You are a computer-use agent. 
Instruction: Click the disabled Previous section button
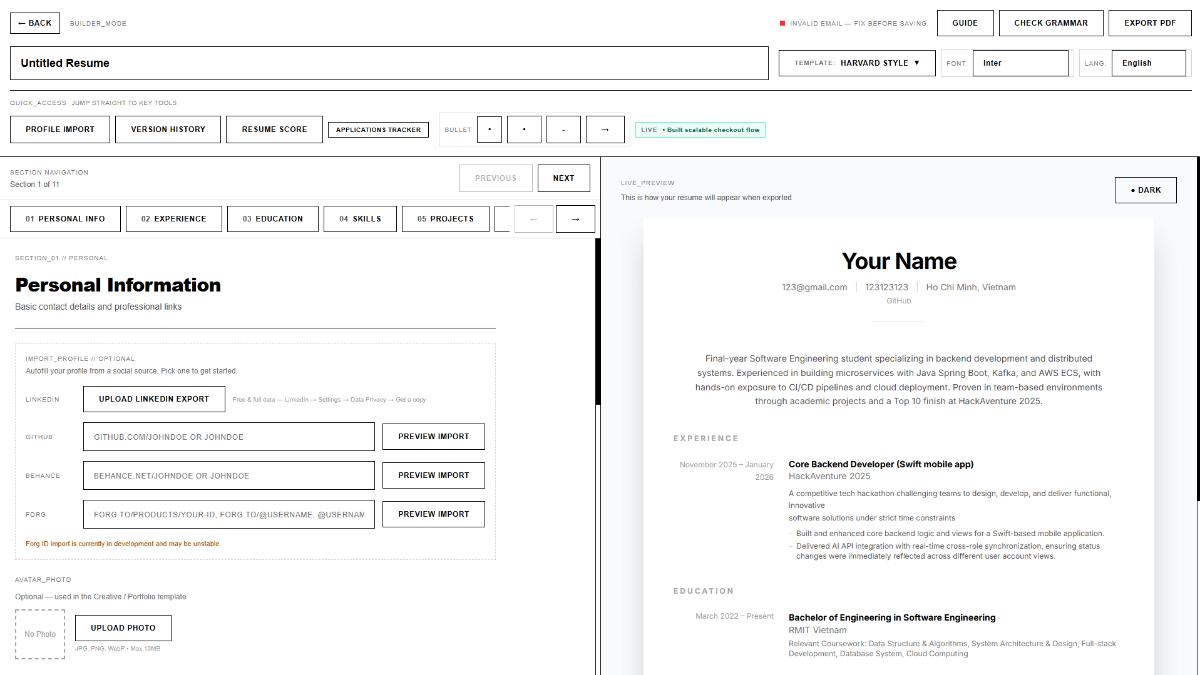pos(496,178)
